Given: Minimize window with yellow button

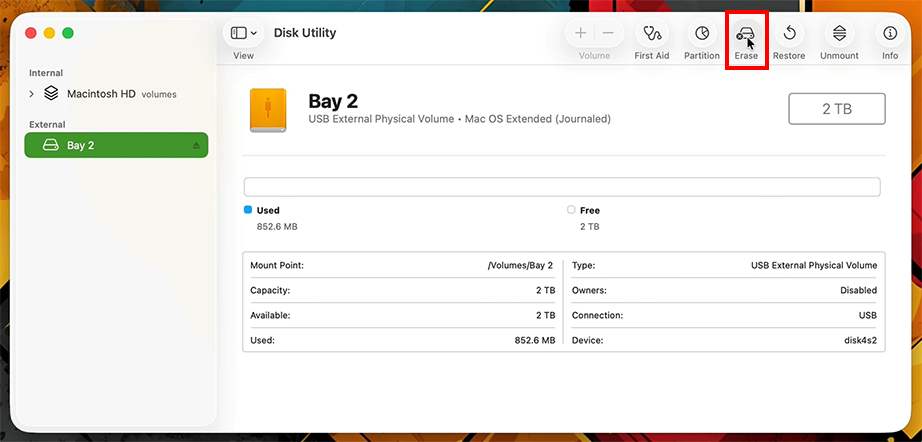Looking at the screenshot, I should tap(49, 34).
